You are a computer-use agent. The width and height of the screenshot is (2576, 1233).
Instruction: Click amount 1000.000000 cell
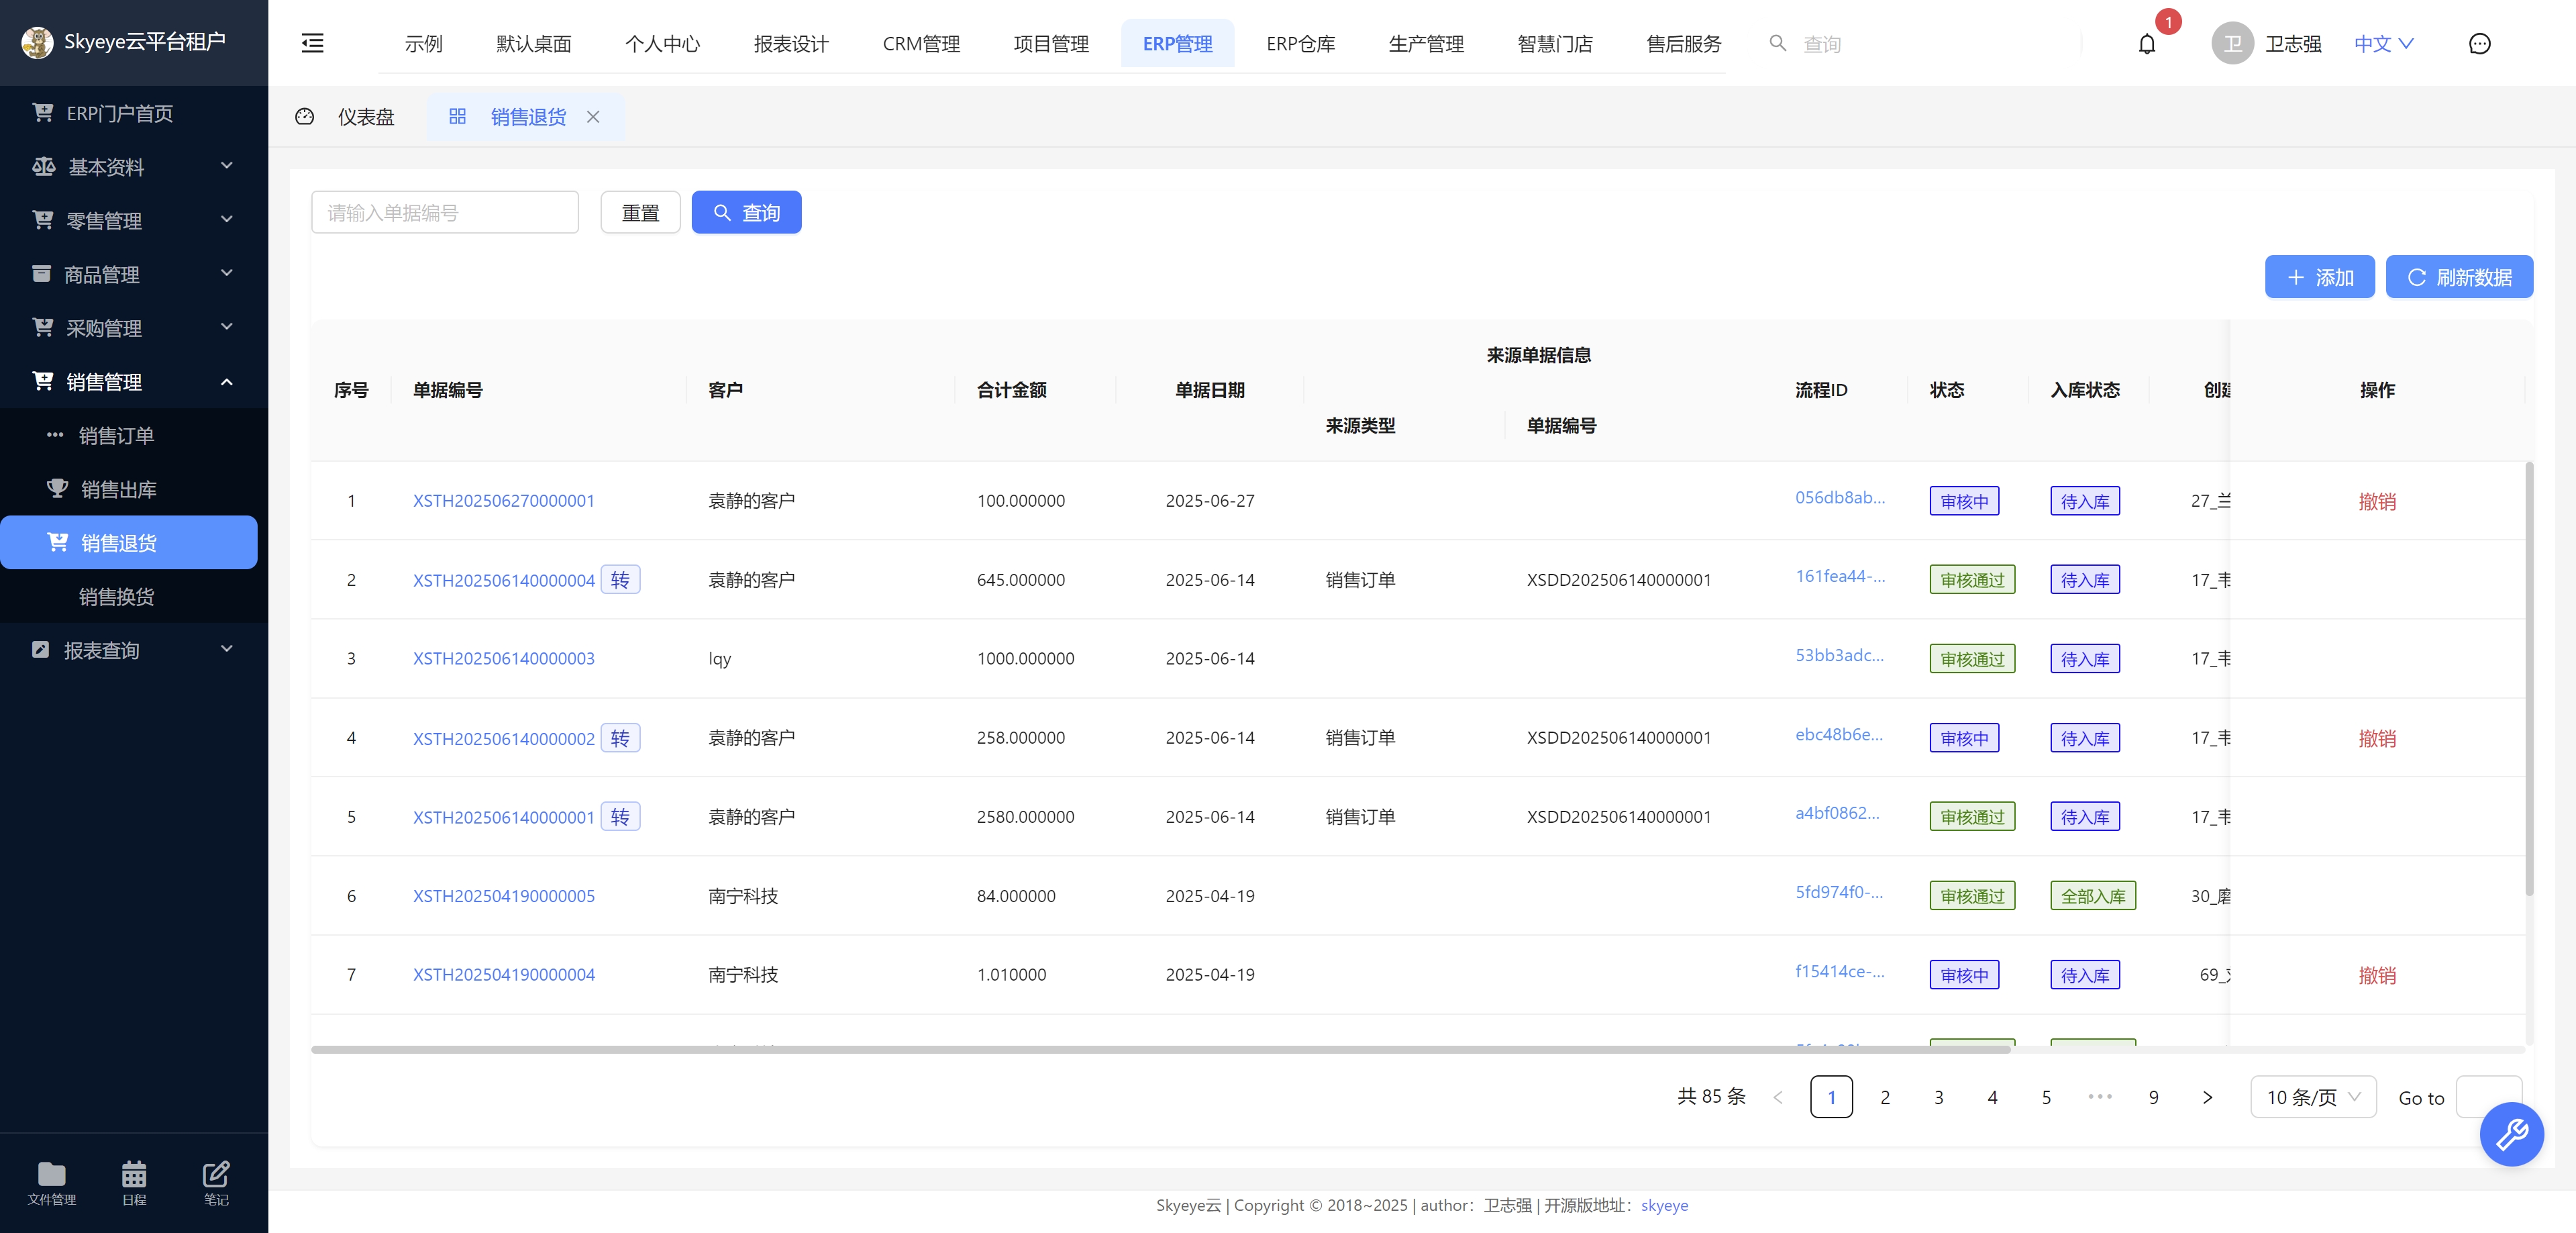pos(1025,659)
